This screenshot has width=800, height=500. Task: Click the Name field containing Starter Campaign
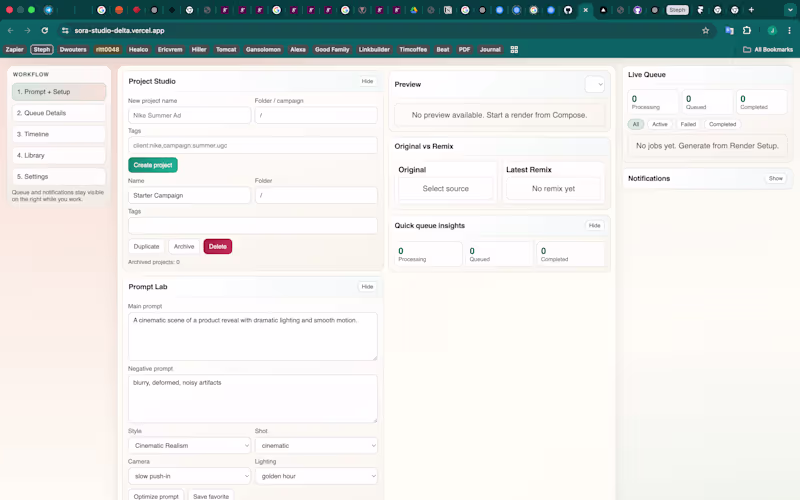click(x=189, y=195)
